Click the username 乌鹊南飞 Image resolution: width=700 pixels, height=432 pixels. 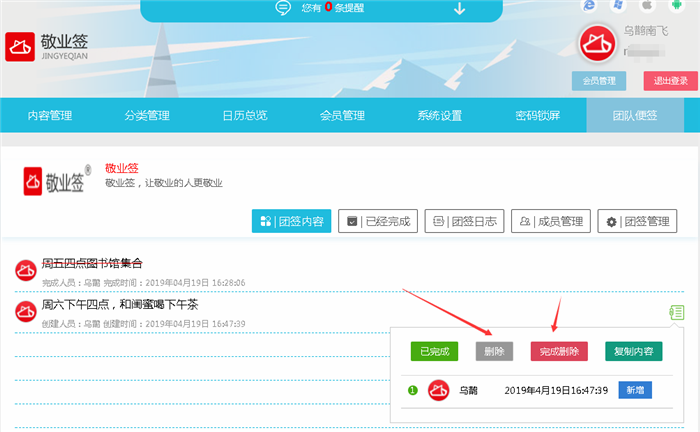click(x=646, y=31)
